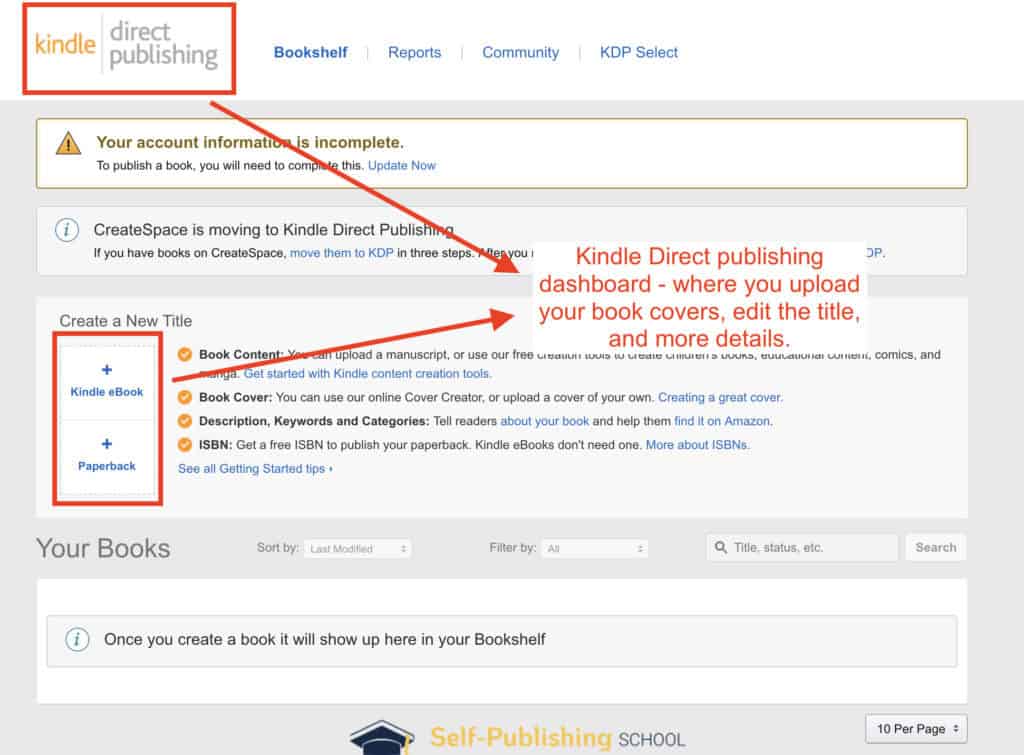The height and width of the screenshot is (755, 1024).
Task: Focus the Title, status search field
Action: pyautogui.click(x=810, y=547)
